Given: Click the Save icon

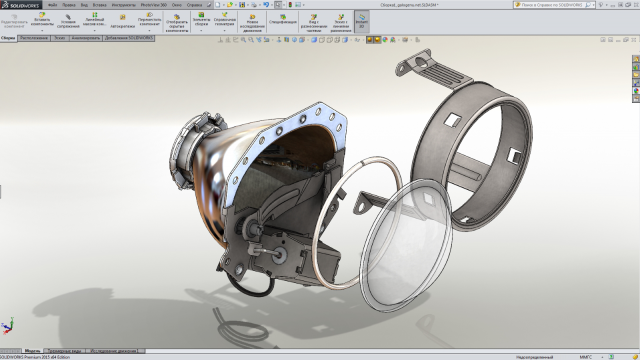Looking at the screenshot, I should [242, 5].
